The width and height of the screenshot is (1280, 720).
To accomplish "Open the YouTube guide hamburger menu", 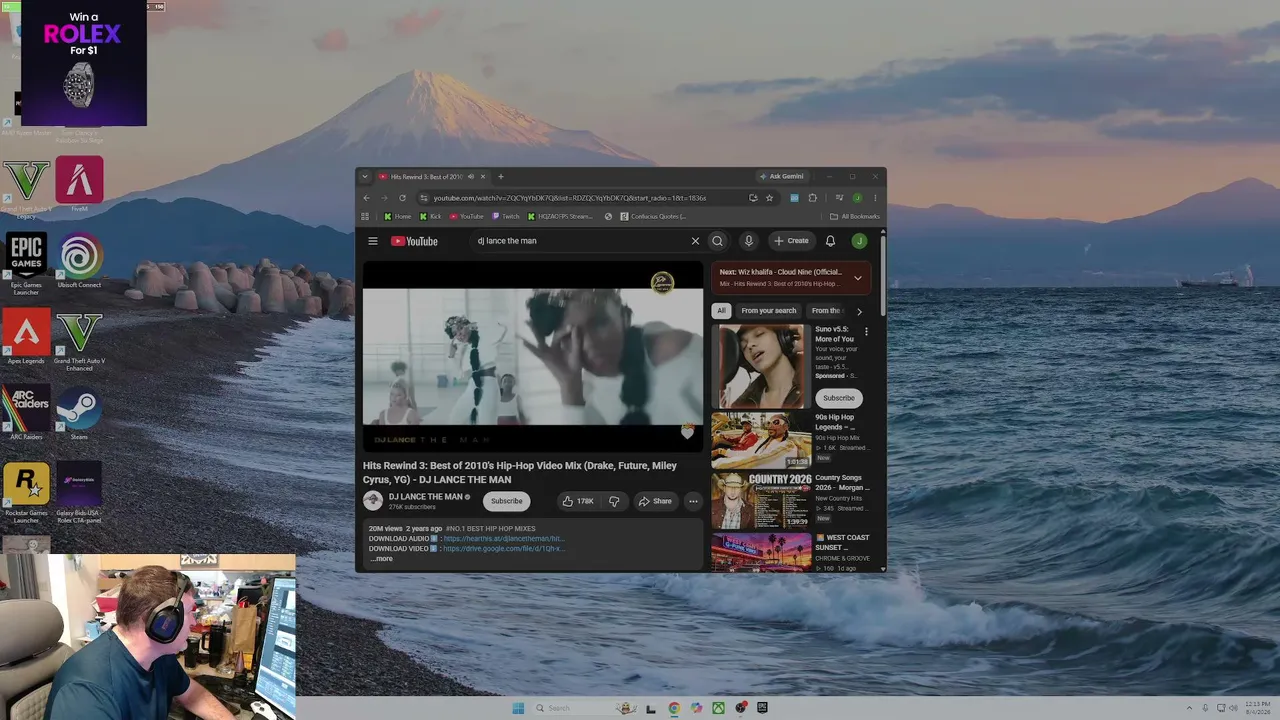I will coord(373,241).
